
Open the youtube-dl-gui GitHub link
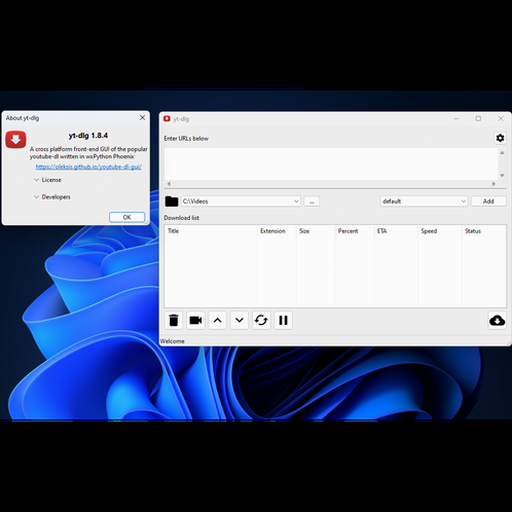[89, 167]
